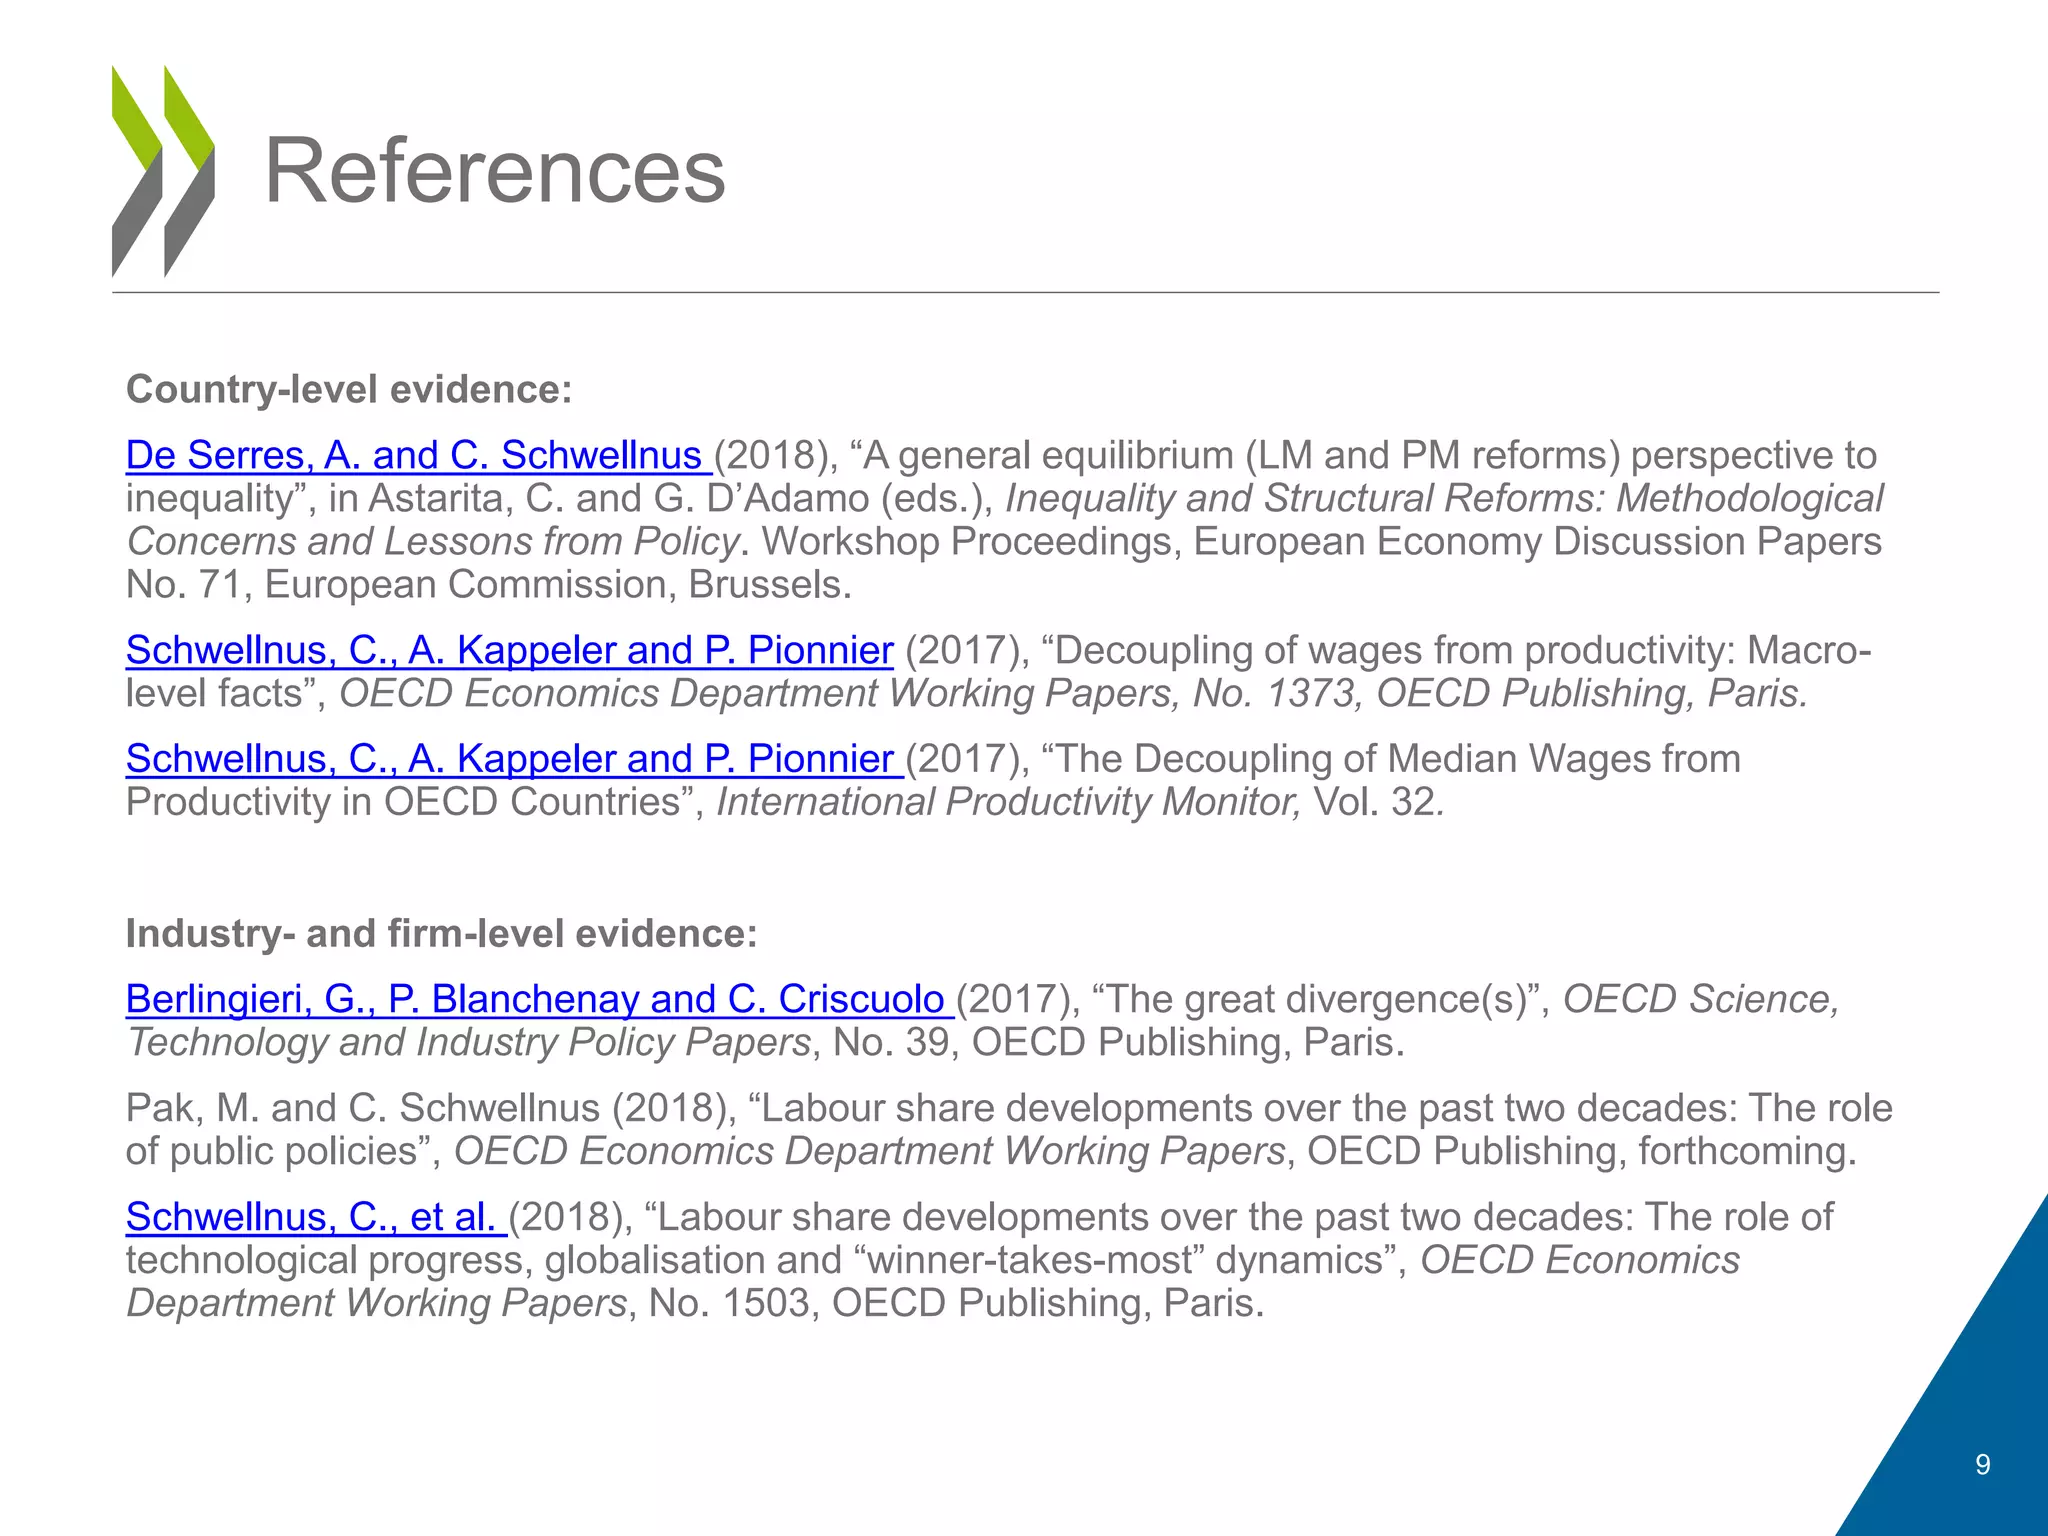Click the text 'No. 71, European Commission, Brussels.'

tap(489, 584)
